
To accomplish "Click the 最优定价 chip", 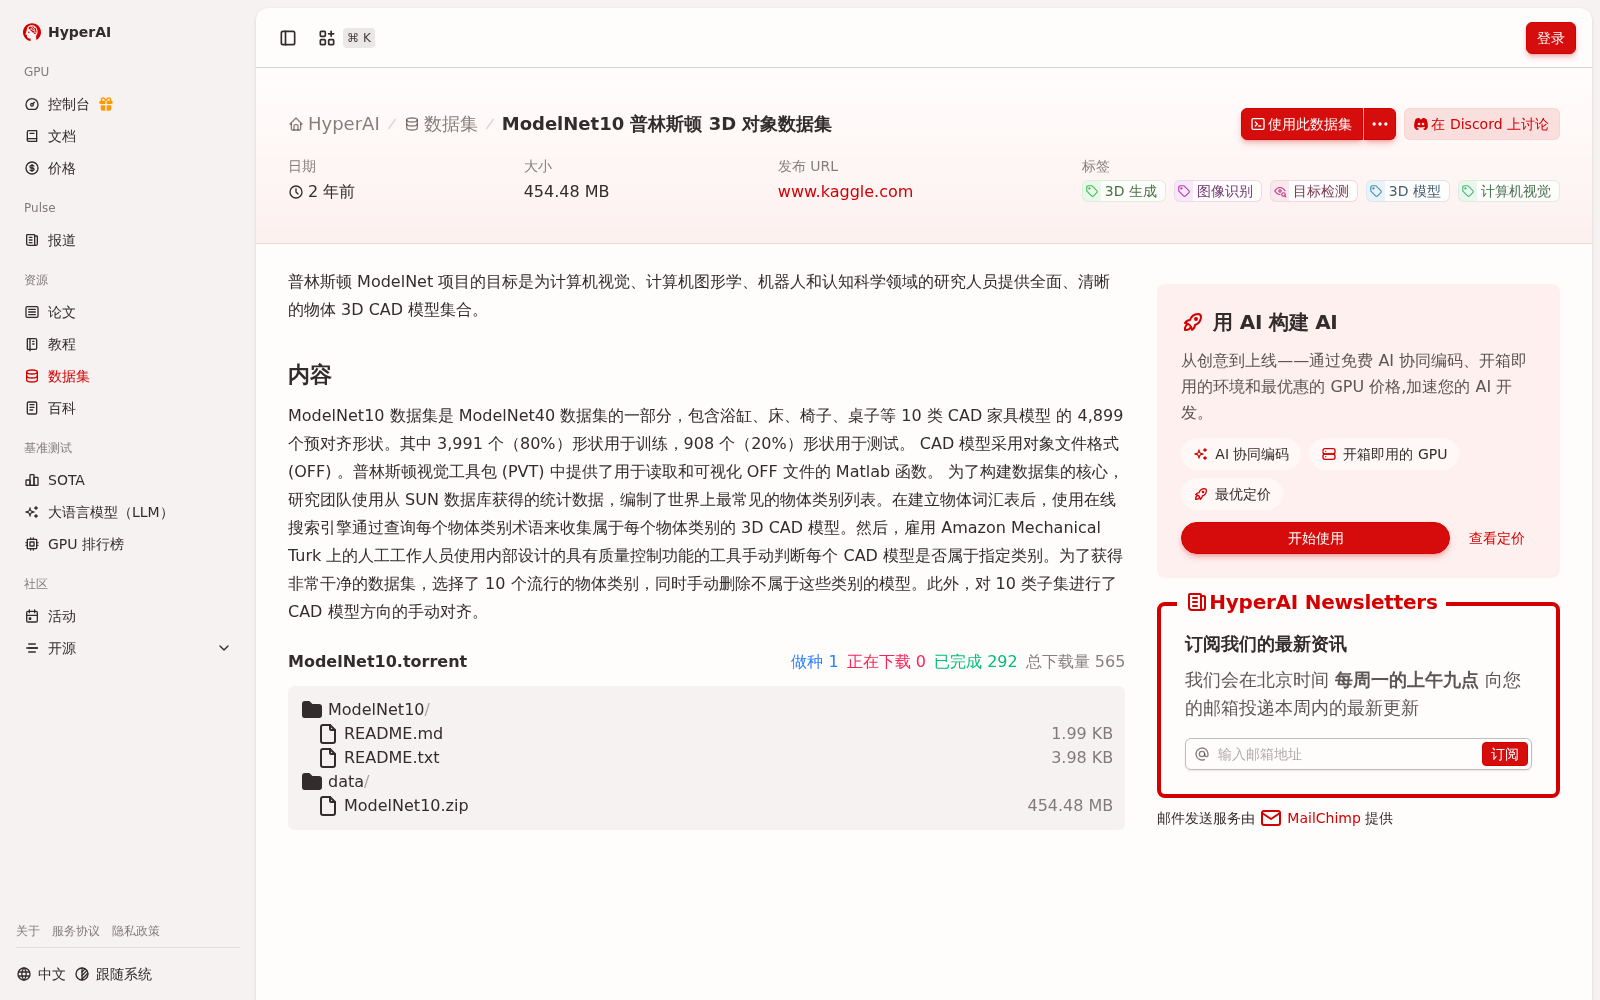I will coord(1232,494).
